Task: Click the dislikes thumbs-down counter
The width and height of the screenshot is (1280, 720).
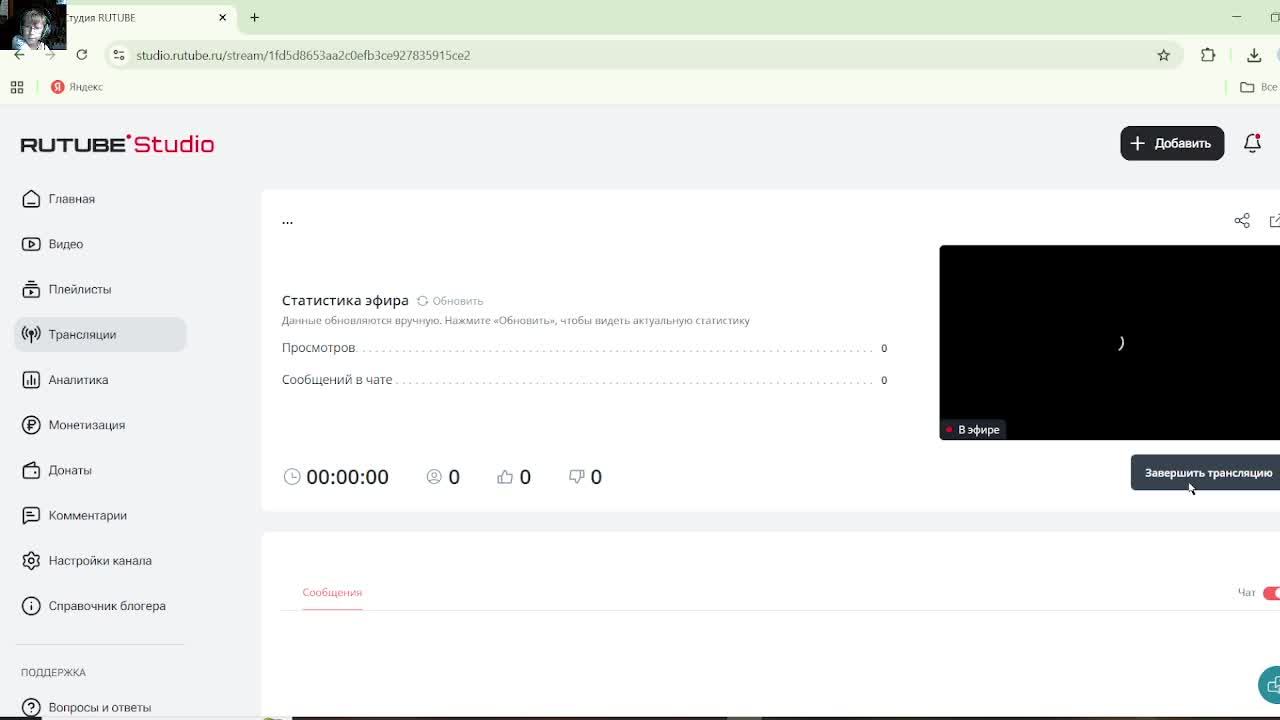Action: 585,477
